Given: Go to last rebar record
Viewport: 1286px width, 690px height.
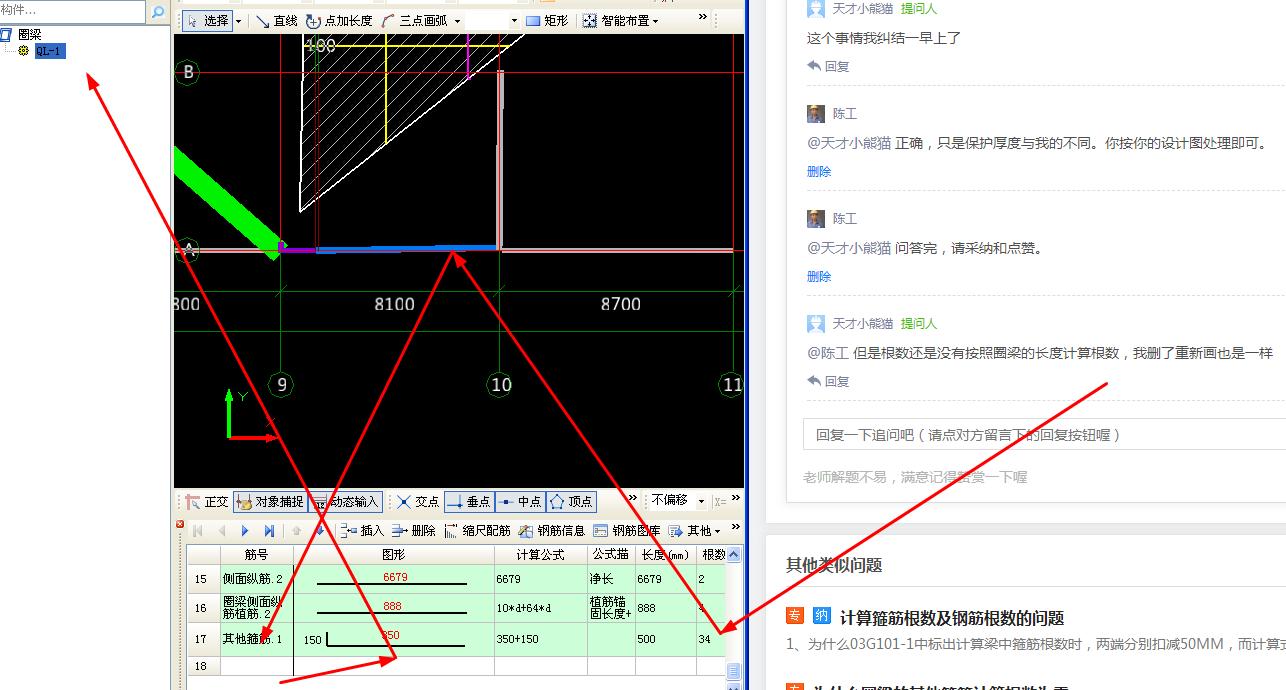Looking at the screenshot, I should click(269, 531).
